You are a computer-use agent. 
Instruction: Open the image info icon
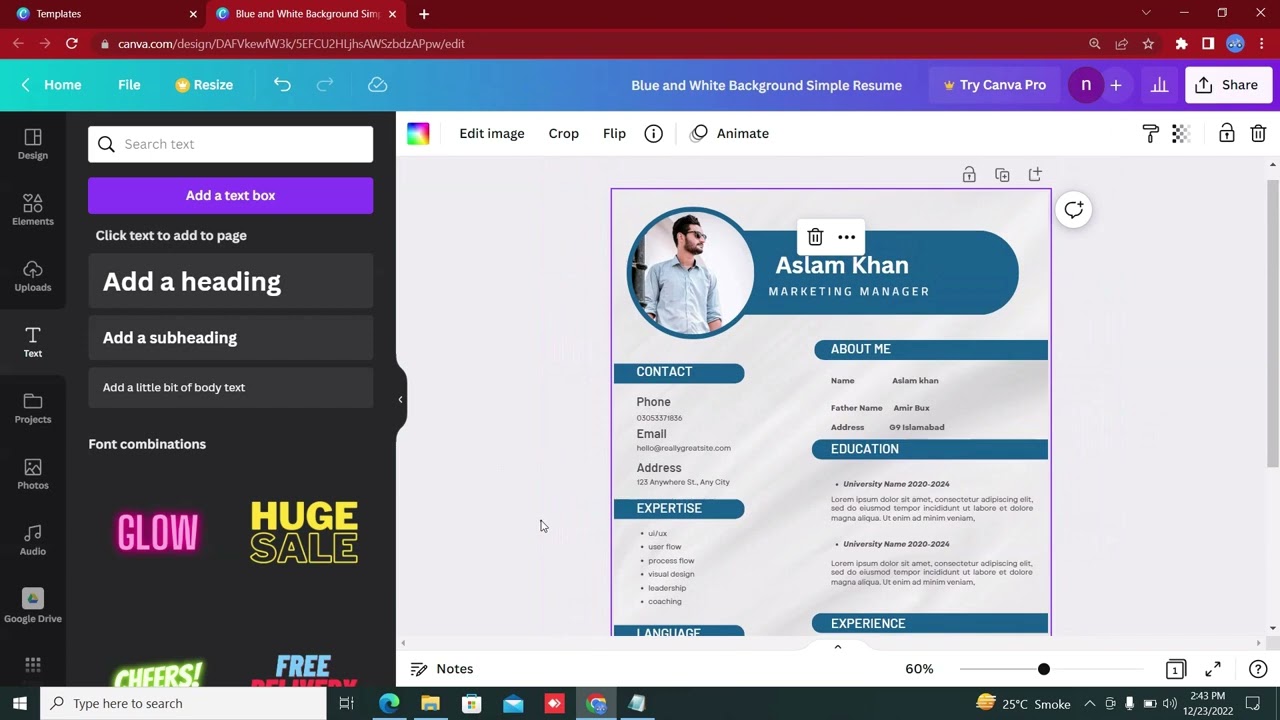coord(653,133)
